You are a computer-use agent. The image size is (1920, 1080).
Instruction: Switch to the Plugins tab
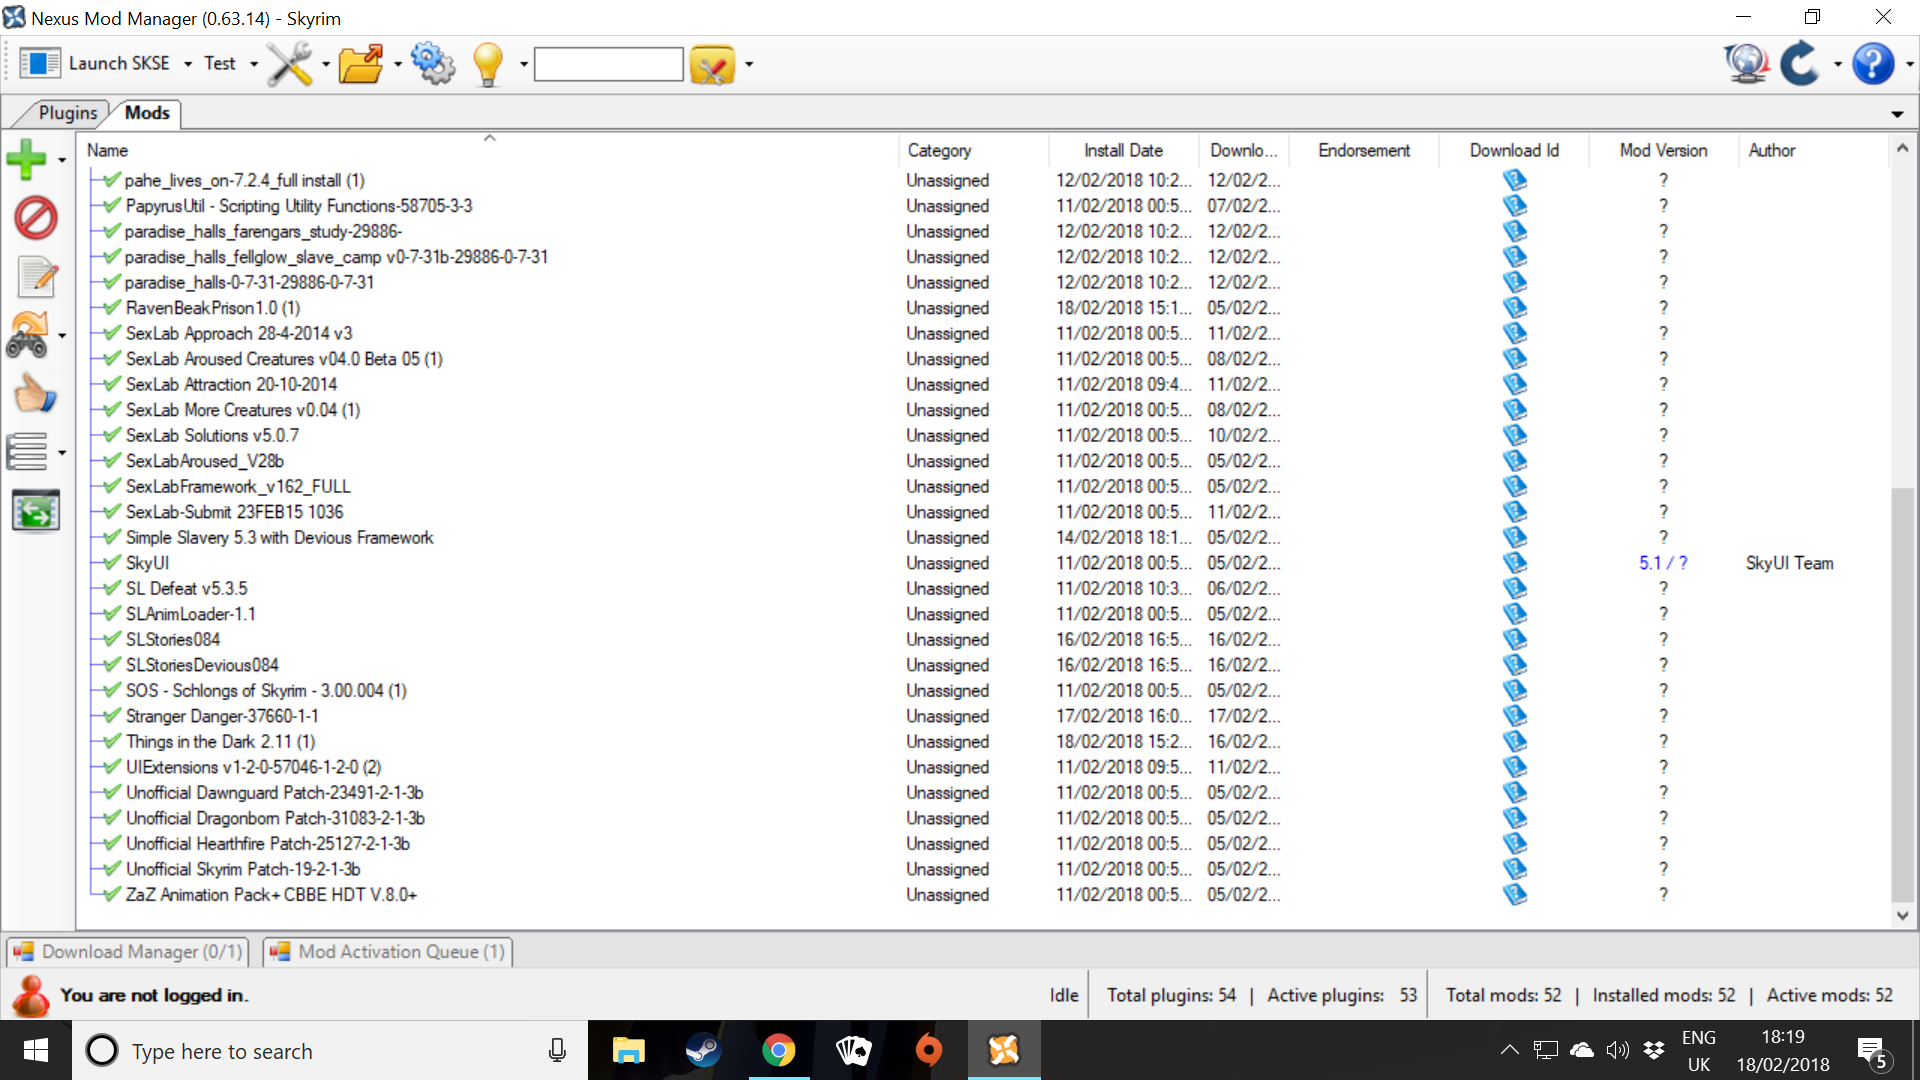[67, 113]
